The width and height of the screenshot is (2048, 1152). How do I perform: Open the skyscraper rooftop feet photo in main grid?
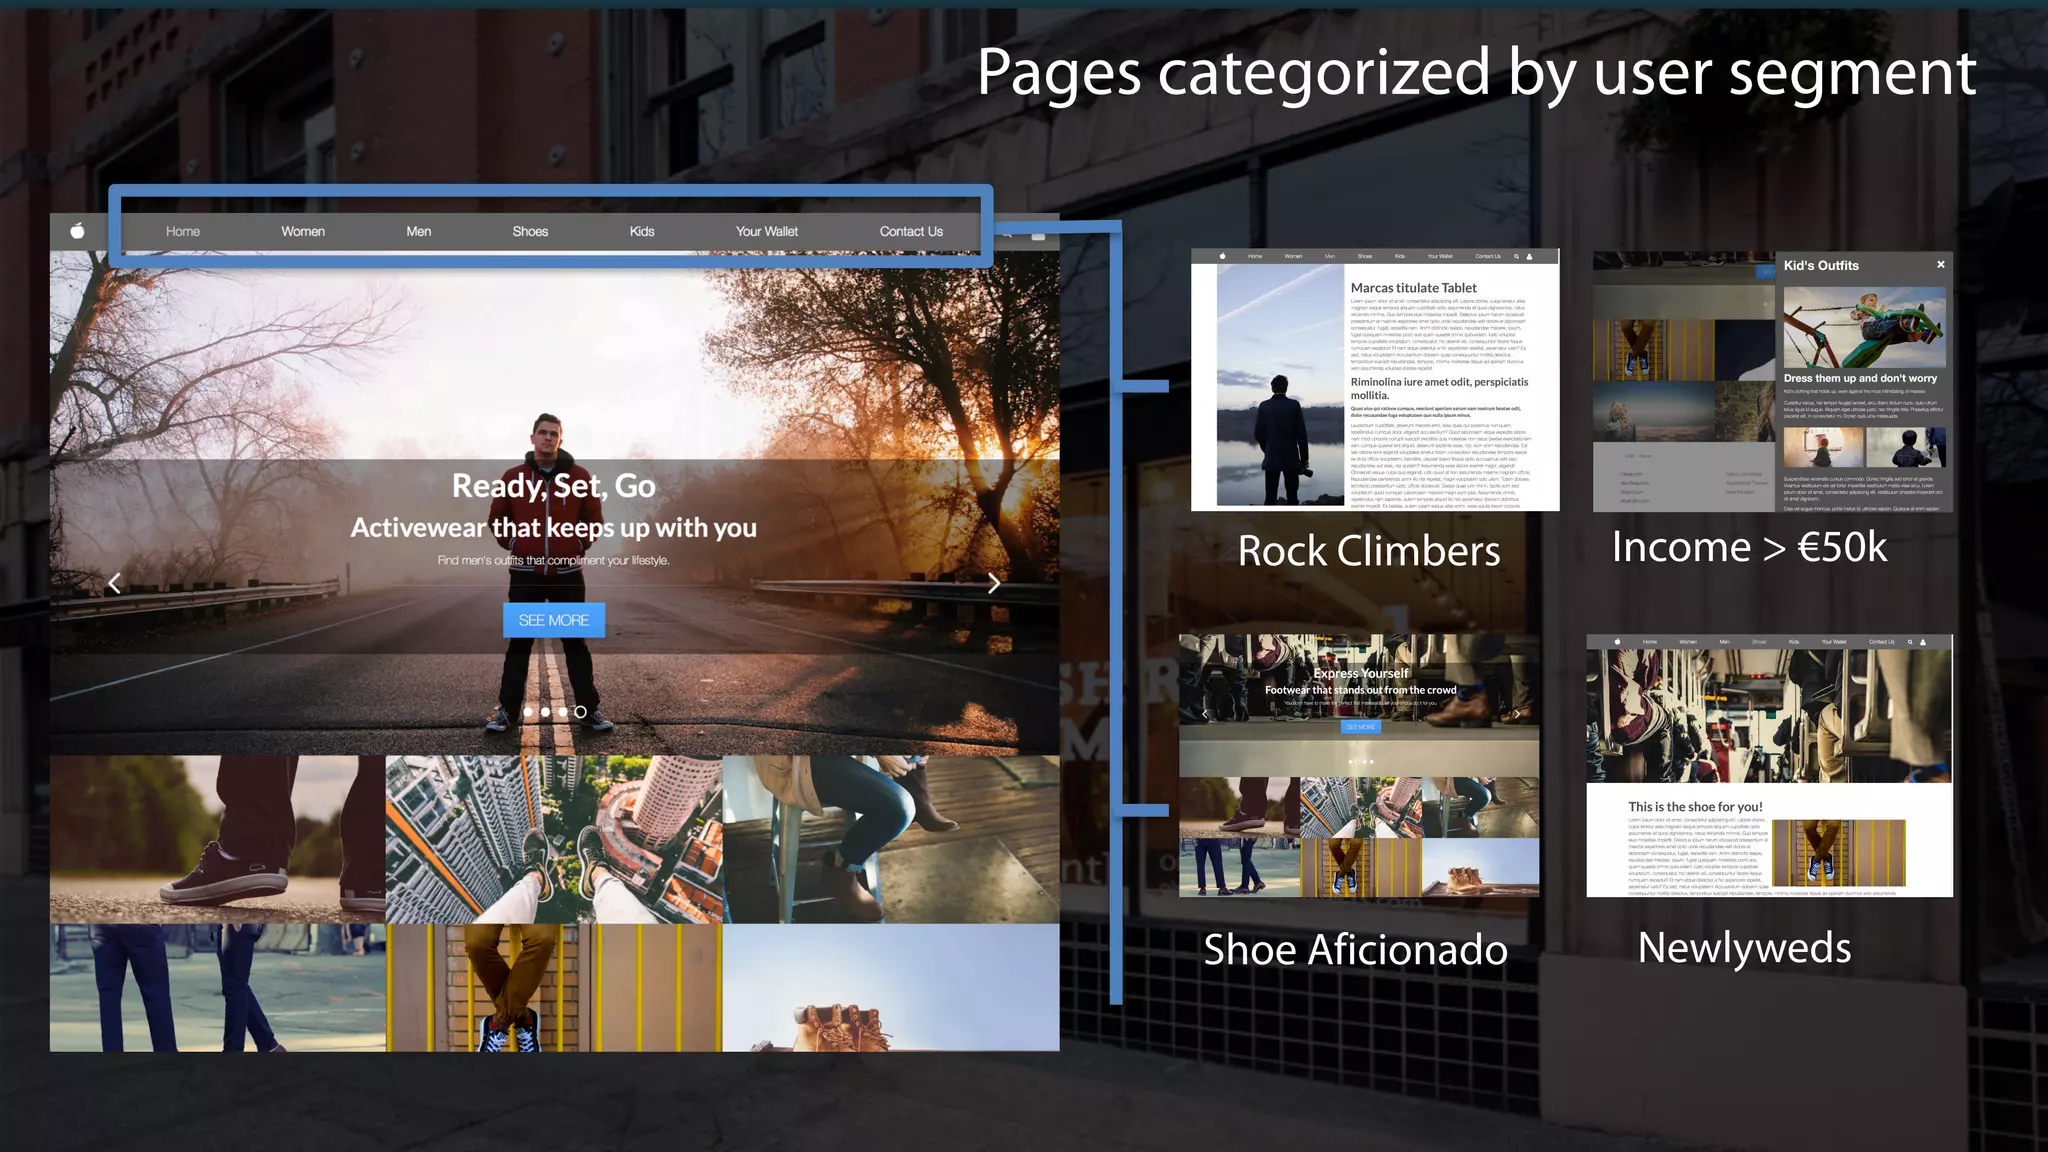coord(554,839)
